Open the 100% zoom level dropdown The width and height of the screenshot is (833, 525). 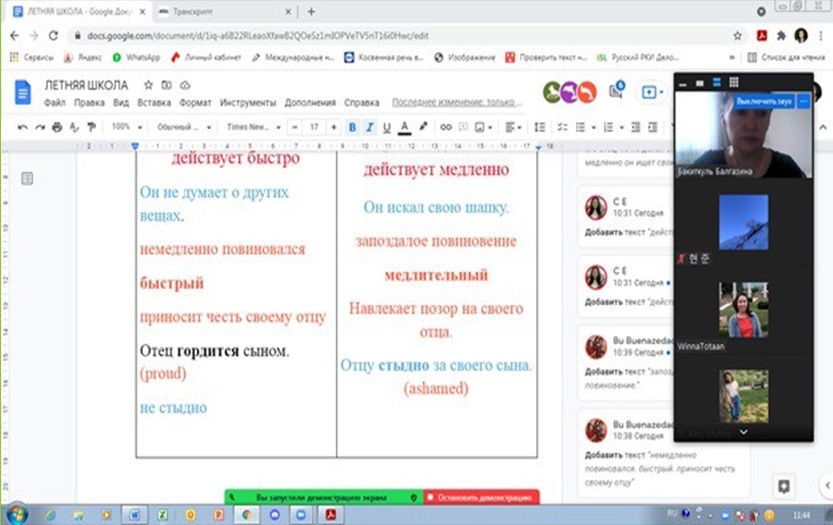click(126, 127)
